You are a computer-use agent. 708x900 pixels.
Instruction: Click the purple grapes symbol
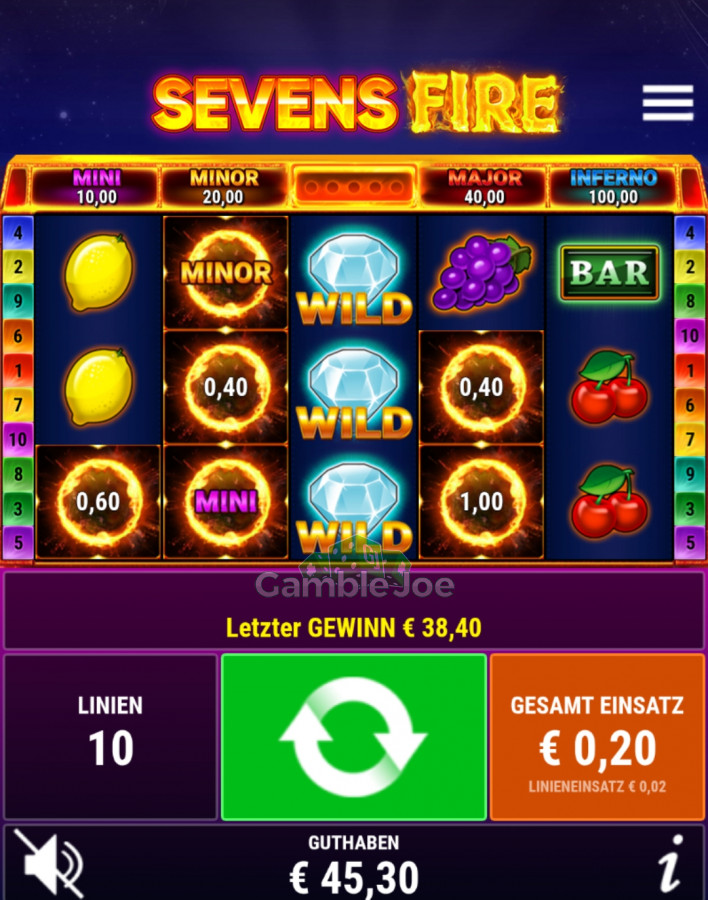pyautogui.click(x=481, y=272)
